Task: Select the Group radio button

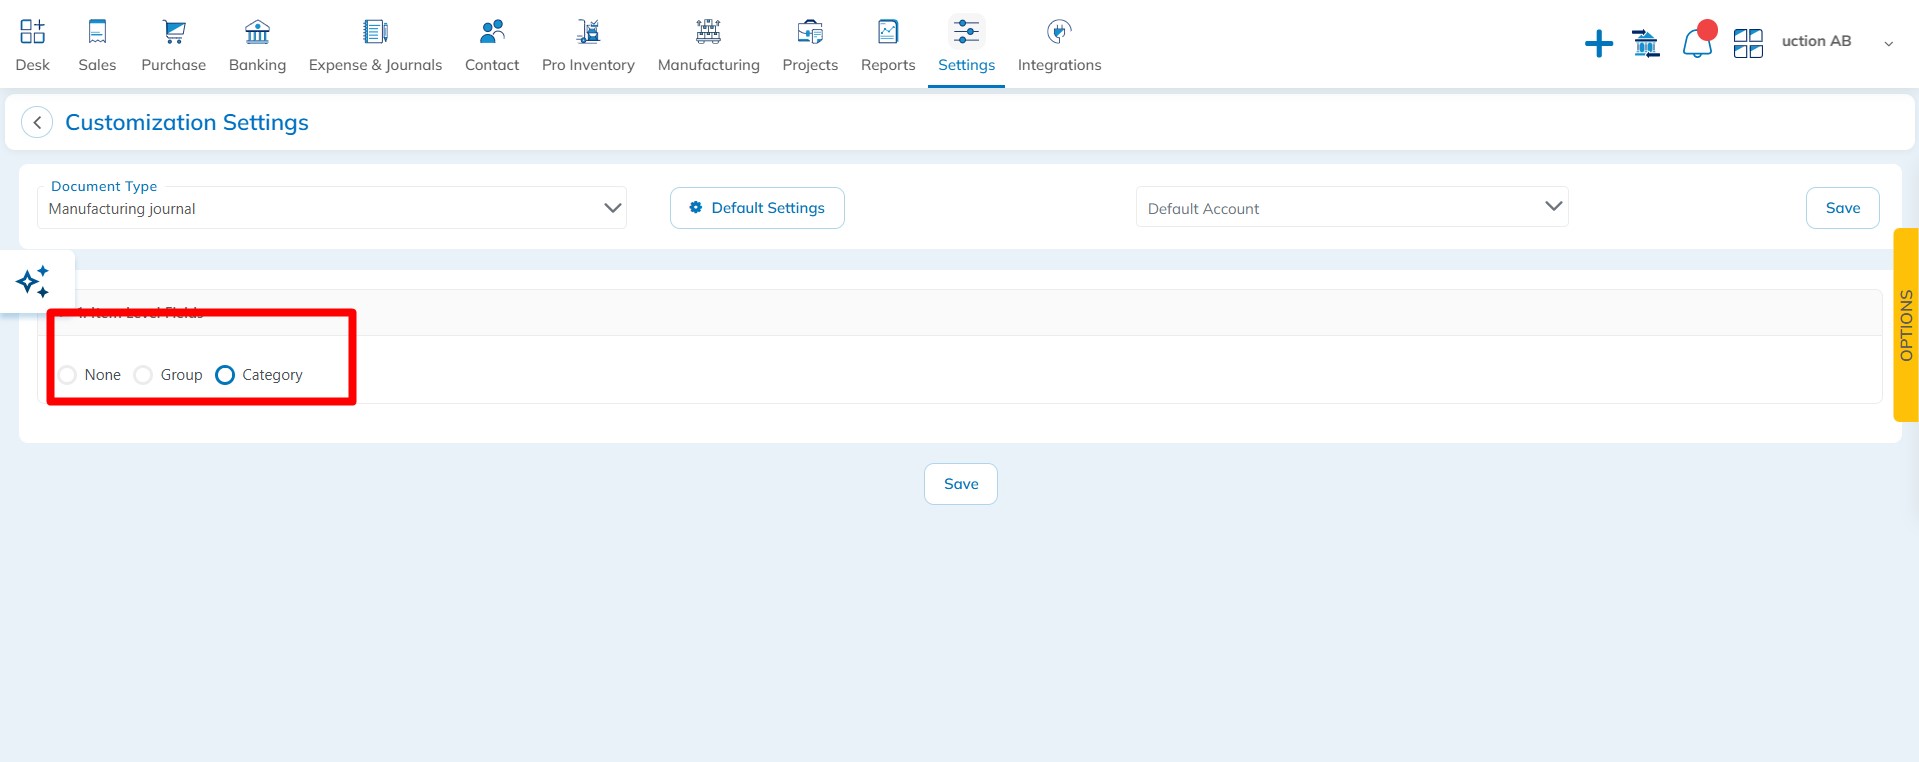Action: tap(144, 375)
